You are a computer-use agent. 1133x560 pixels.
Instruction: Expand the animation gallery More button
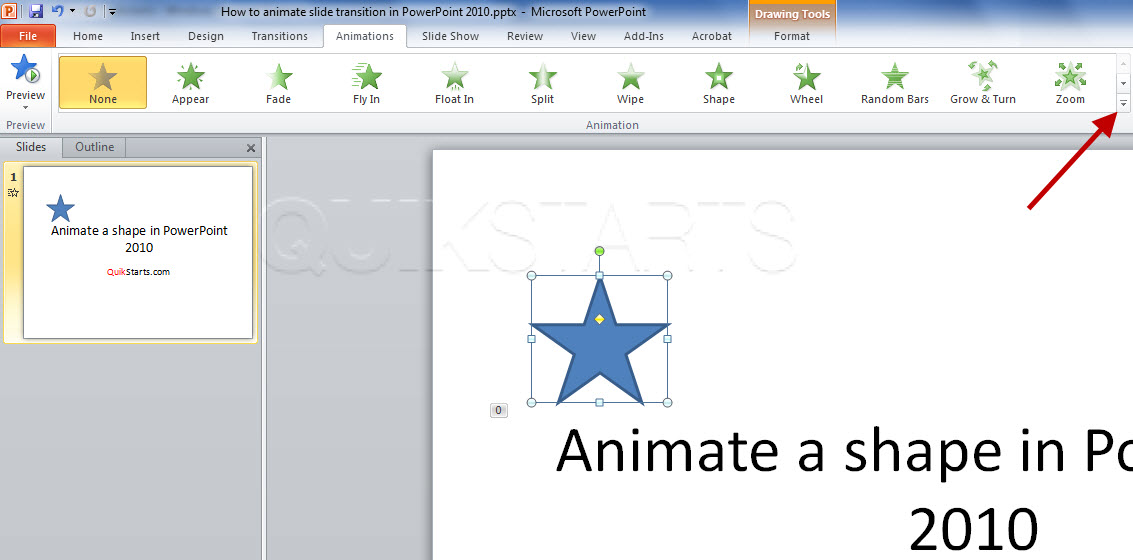(x=1123, y=104)
